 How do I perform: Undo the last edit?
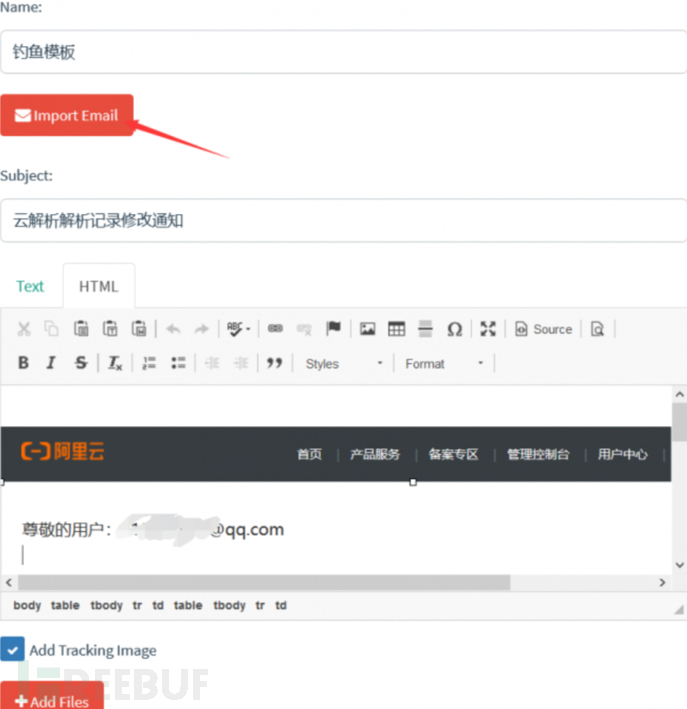[x=173, y=329]
